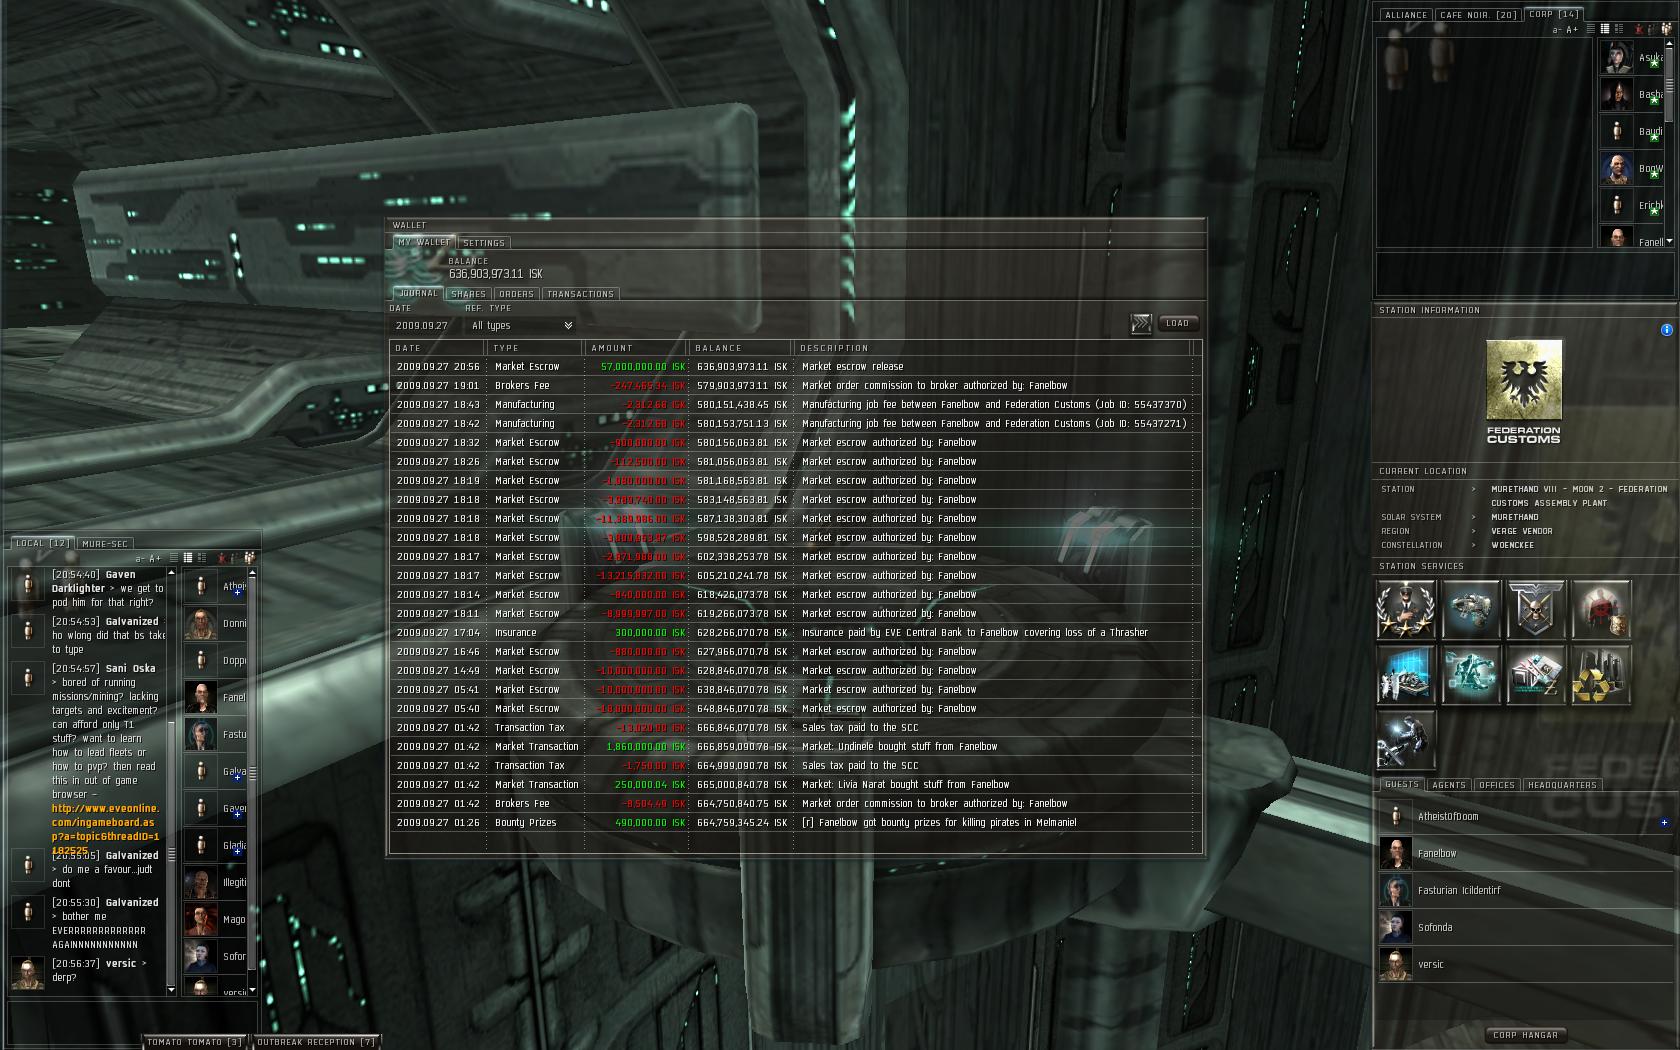Image resolution: width=1680 pixels, height=1050 pixels.
Task: Open the ship Fitting station service
Action: [1471, 609]
